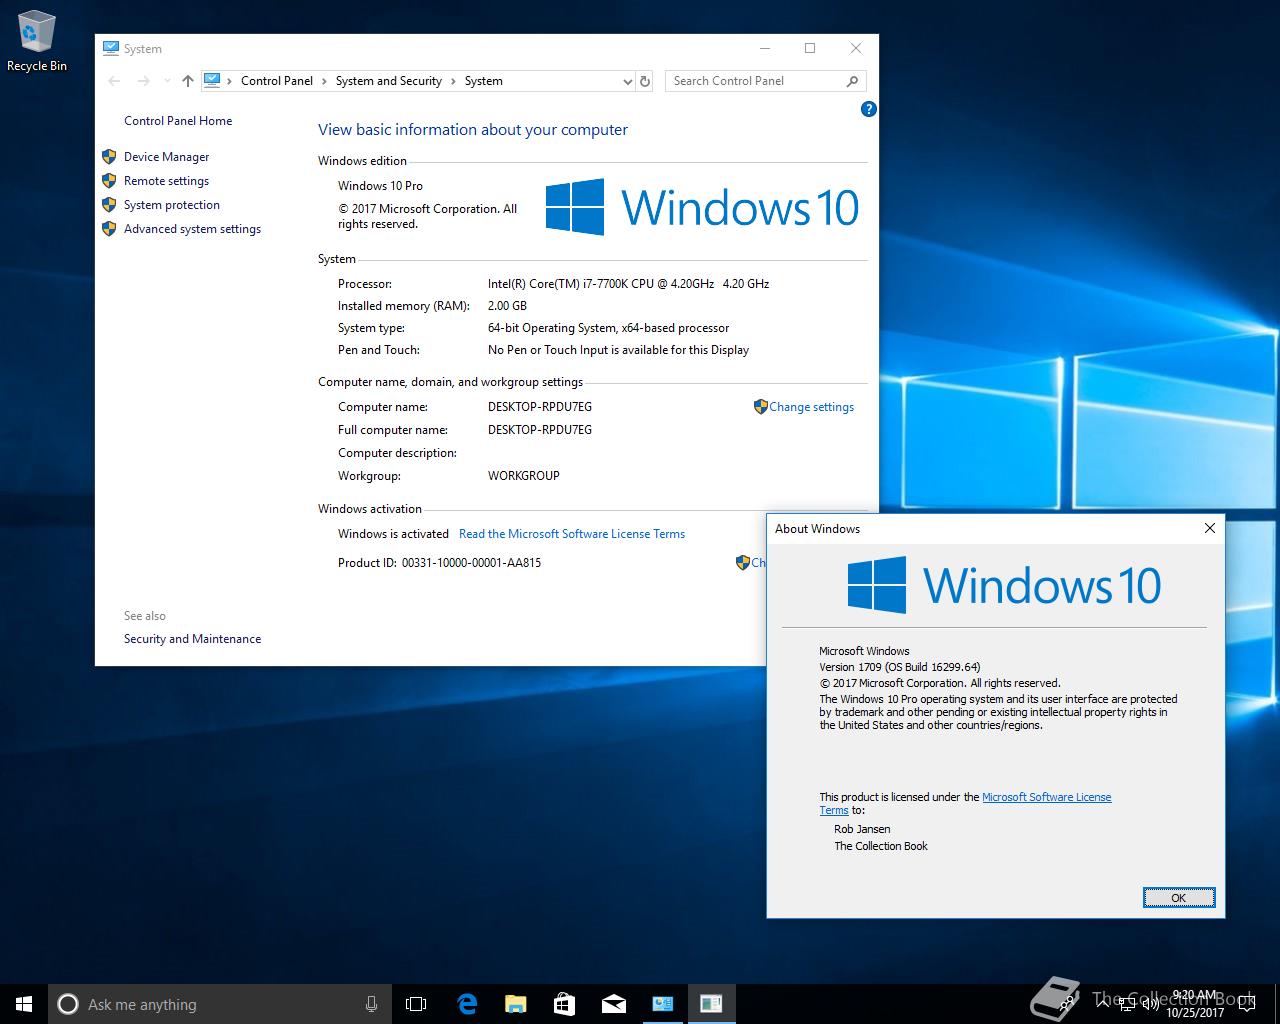The height and width of the screenshot is (1024, 1280).
Task: Expand the chevron after Control Panel breadcrumb
Action: 324,81
